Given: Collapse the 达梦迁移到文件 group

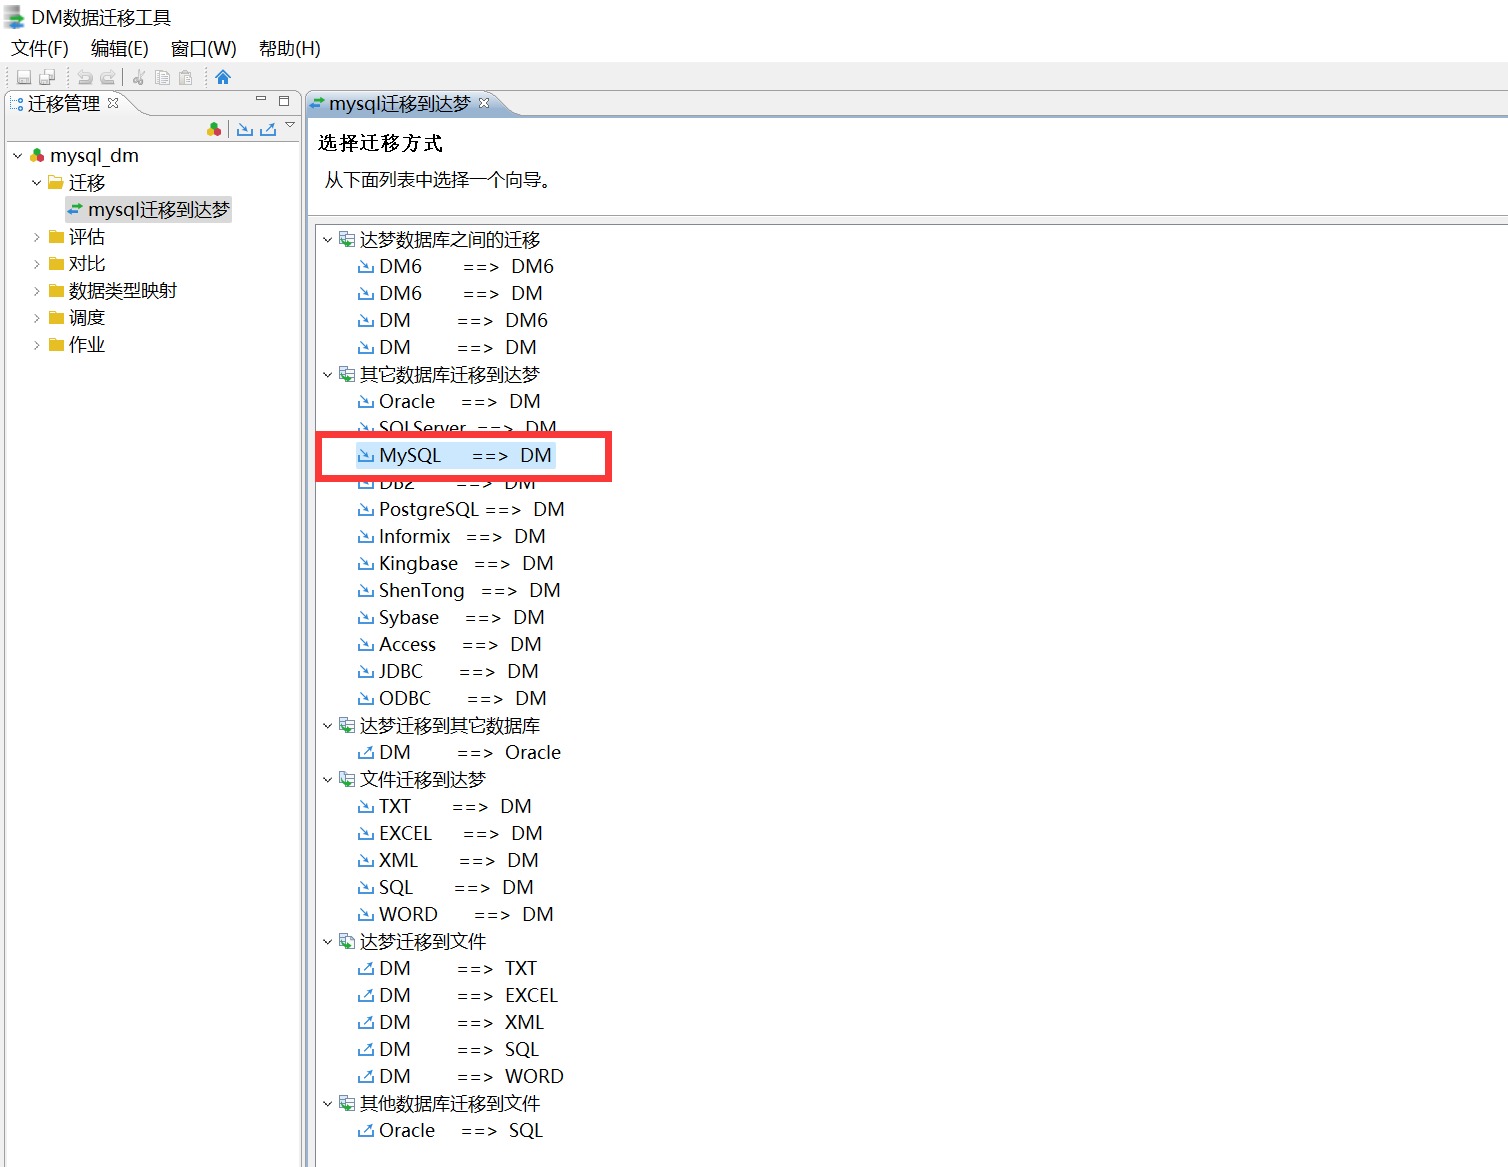Looking at the screenshot, I should pyautogui.click(x=327, y=942).
